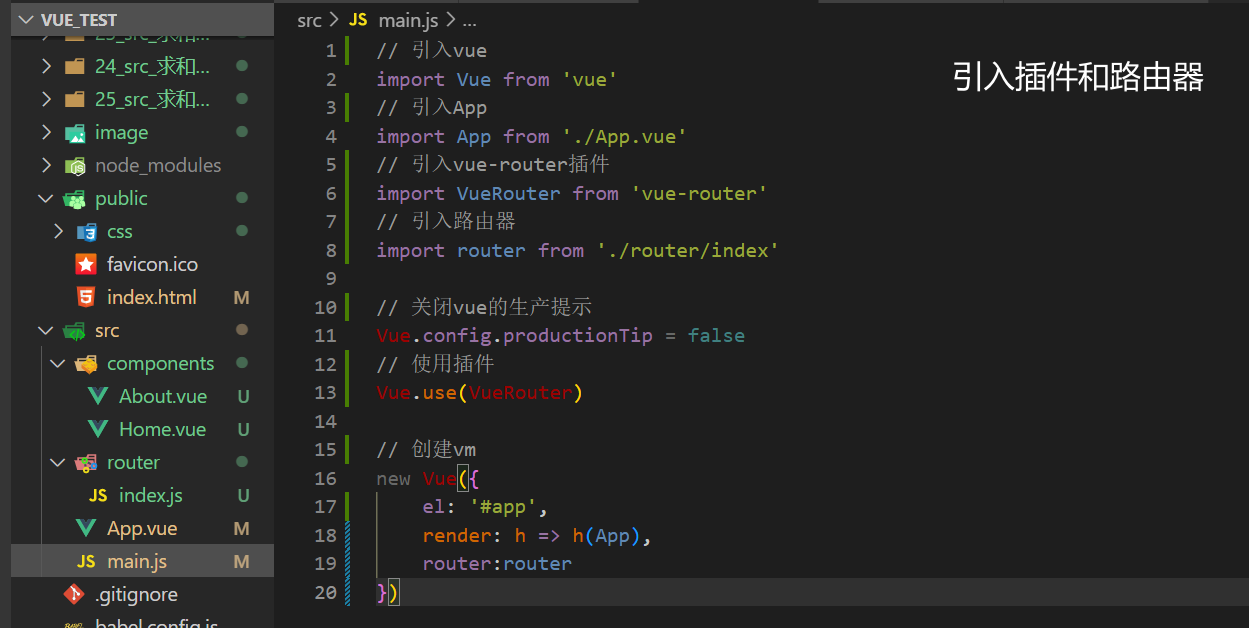Click 'vue-router' string on line 6
The image size is (1249, 628).
tap(699, 193)
